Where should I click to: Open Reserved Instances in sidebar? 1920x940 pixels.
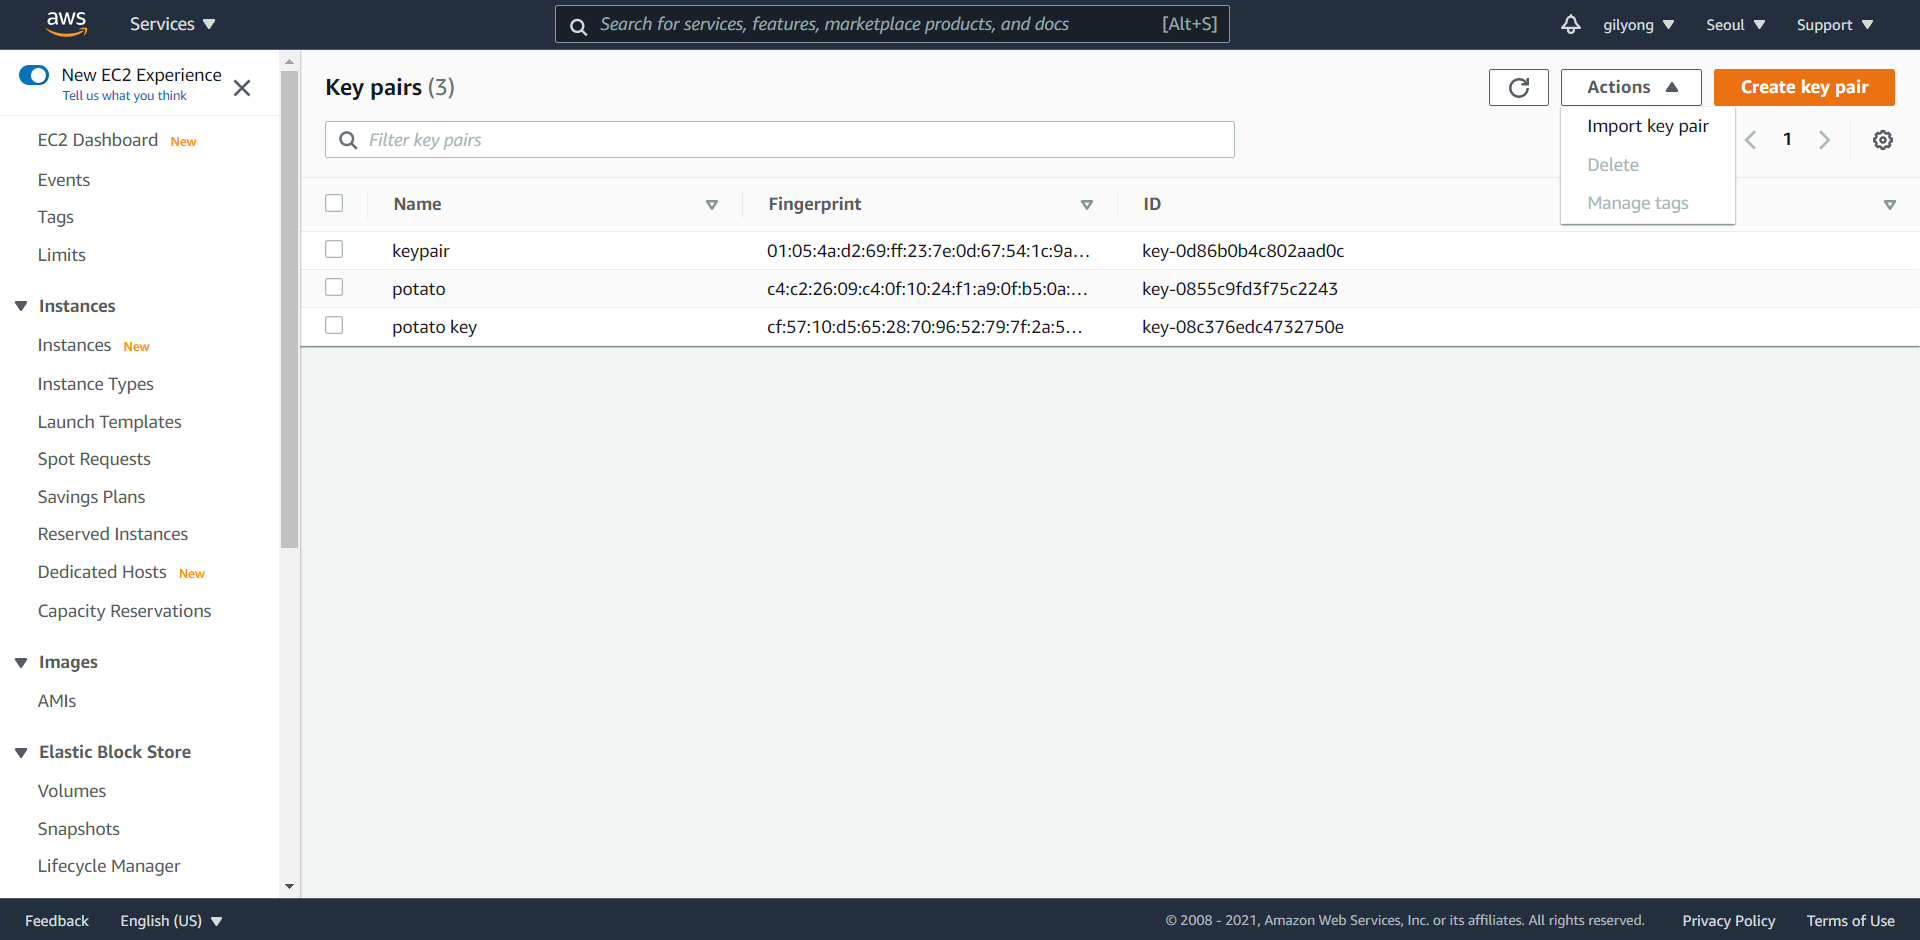[113, 534]
